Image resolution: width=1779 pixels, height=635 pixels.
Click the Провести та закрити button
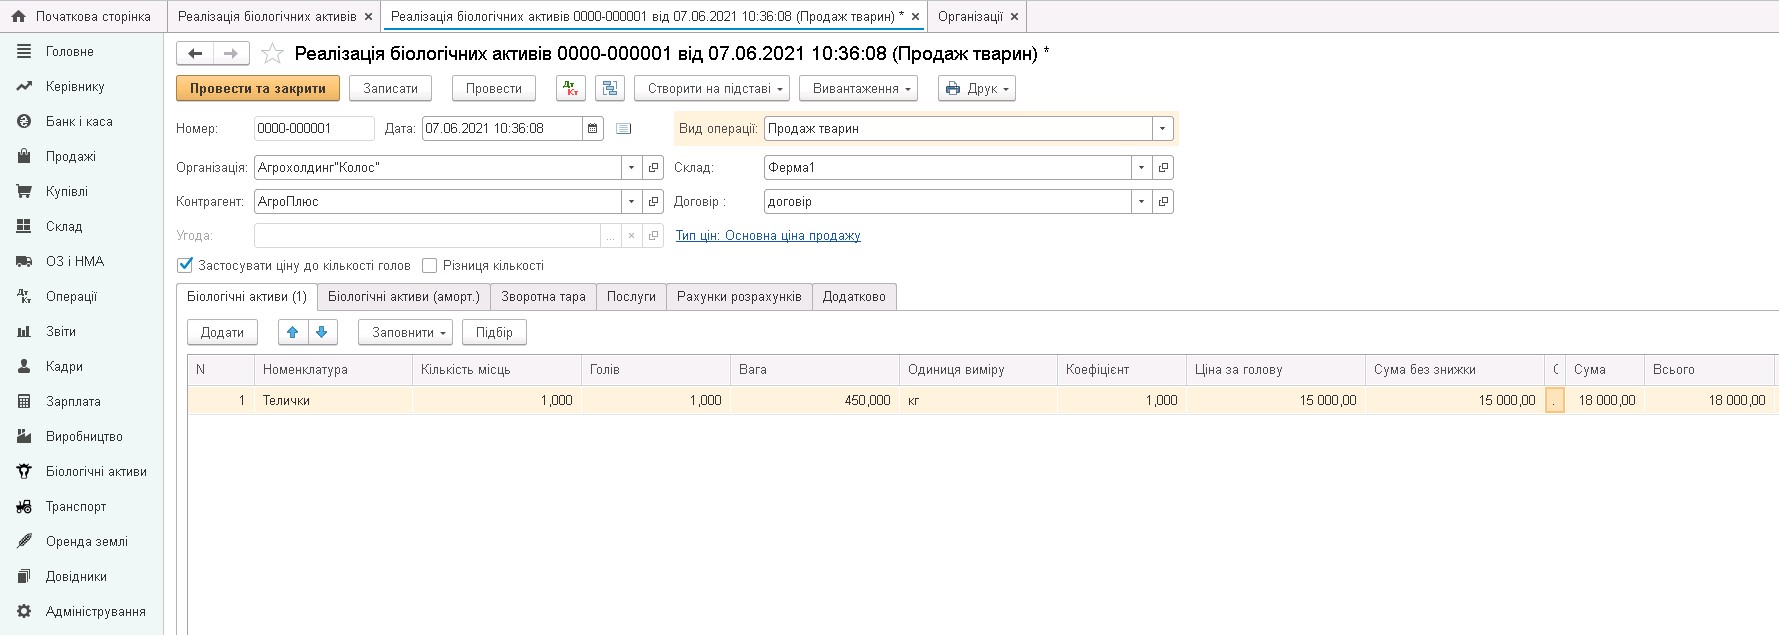pyautogui.click(x=258, y=88)
